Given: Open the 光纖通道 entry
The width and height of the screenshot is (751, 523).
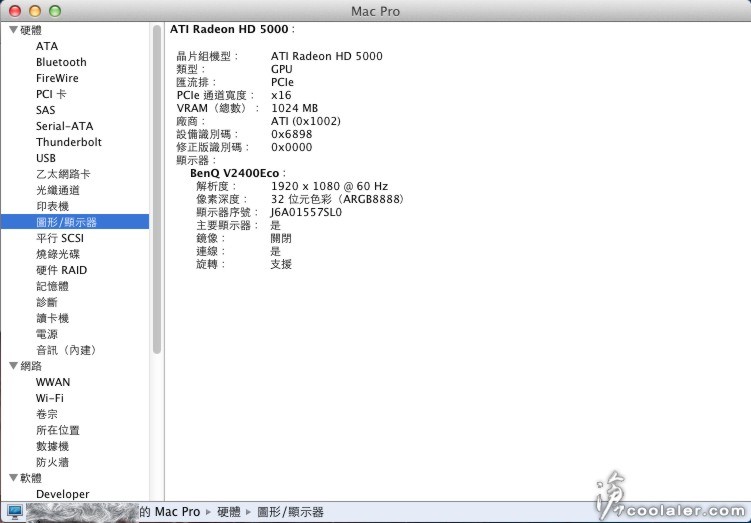Looking at the screenshot, I should click(x=57, y=190).
